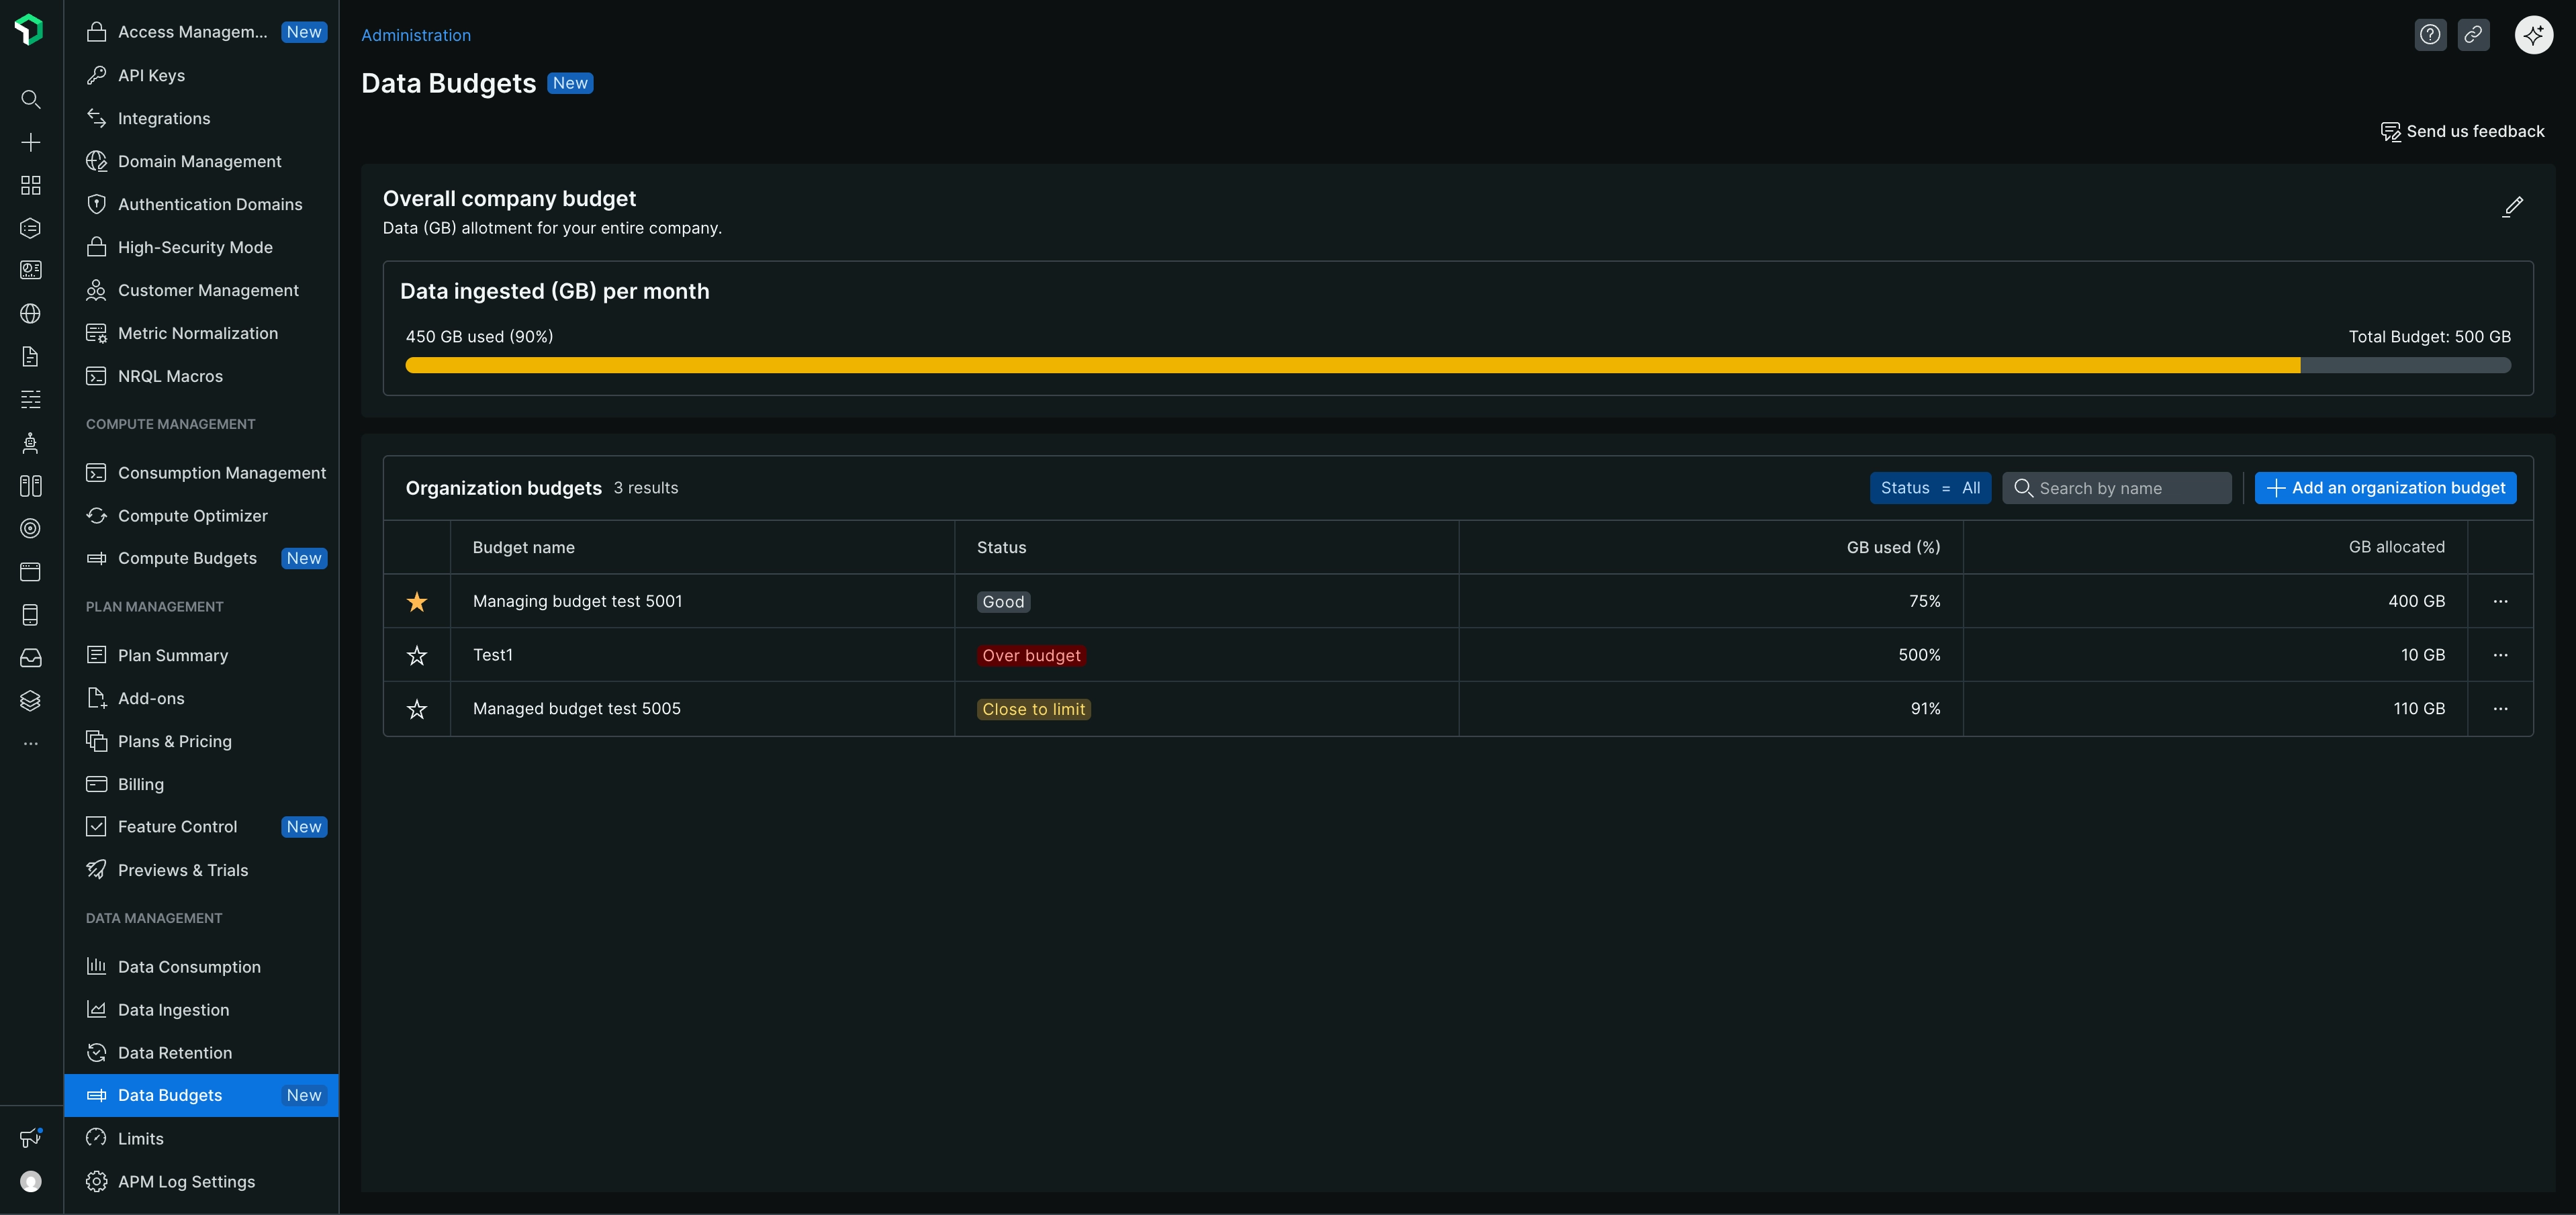The height and width of the screenshot is (1215, 2576).
Task: Click Add an organization budget button
Action: (2385, 488)
